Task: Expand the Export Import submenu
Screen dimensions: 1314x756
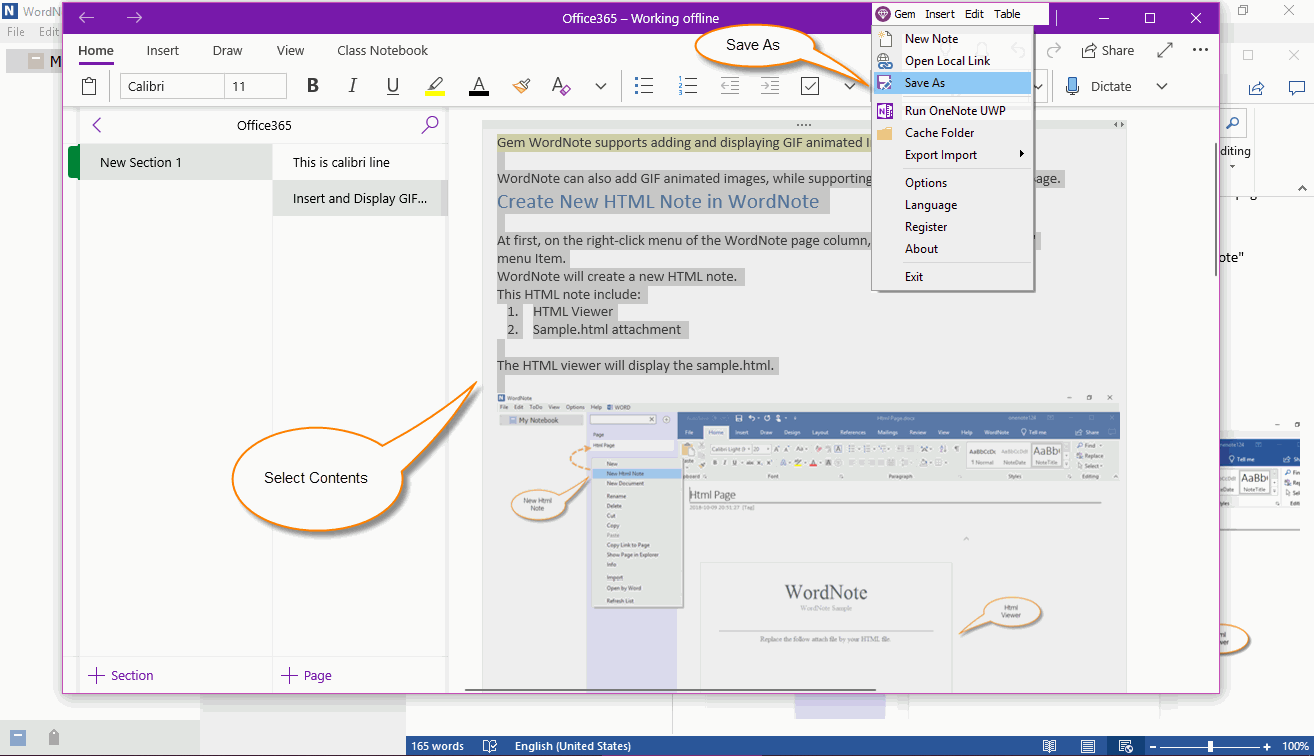Action: (953, 155)
